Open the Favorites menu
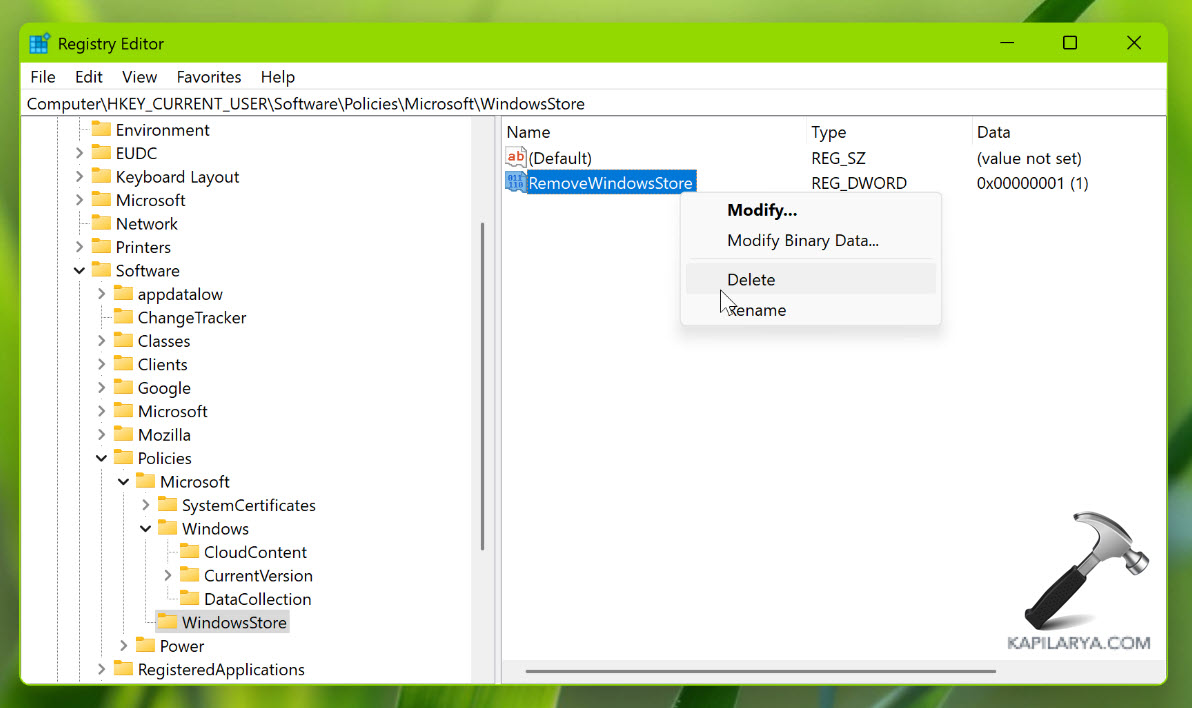The image size is (1192, 708). coord(208,77)
